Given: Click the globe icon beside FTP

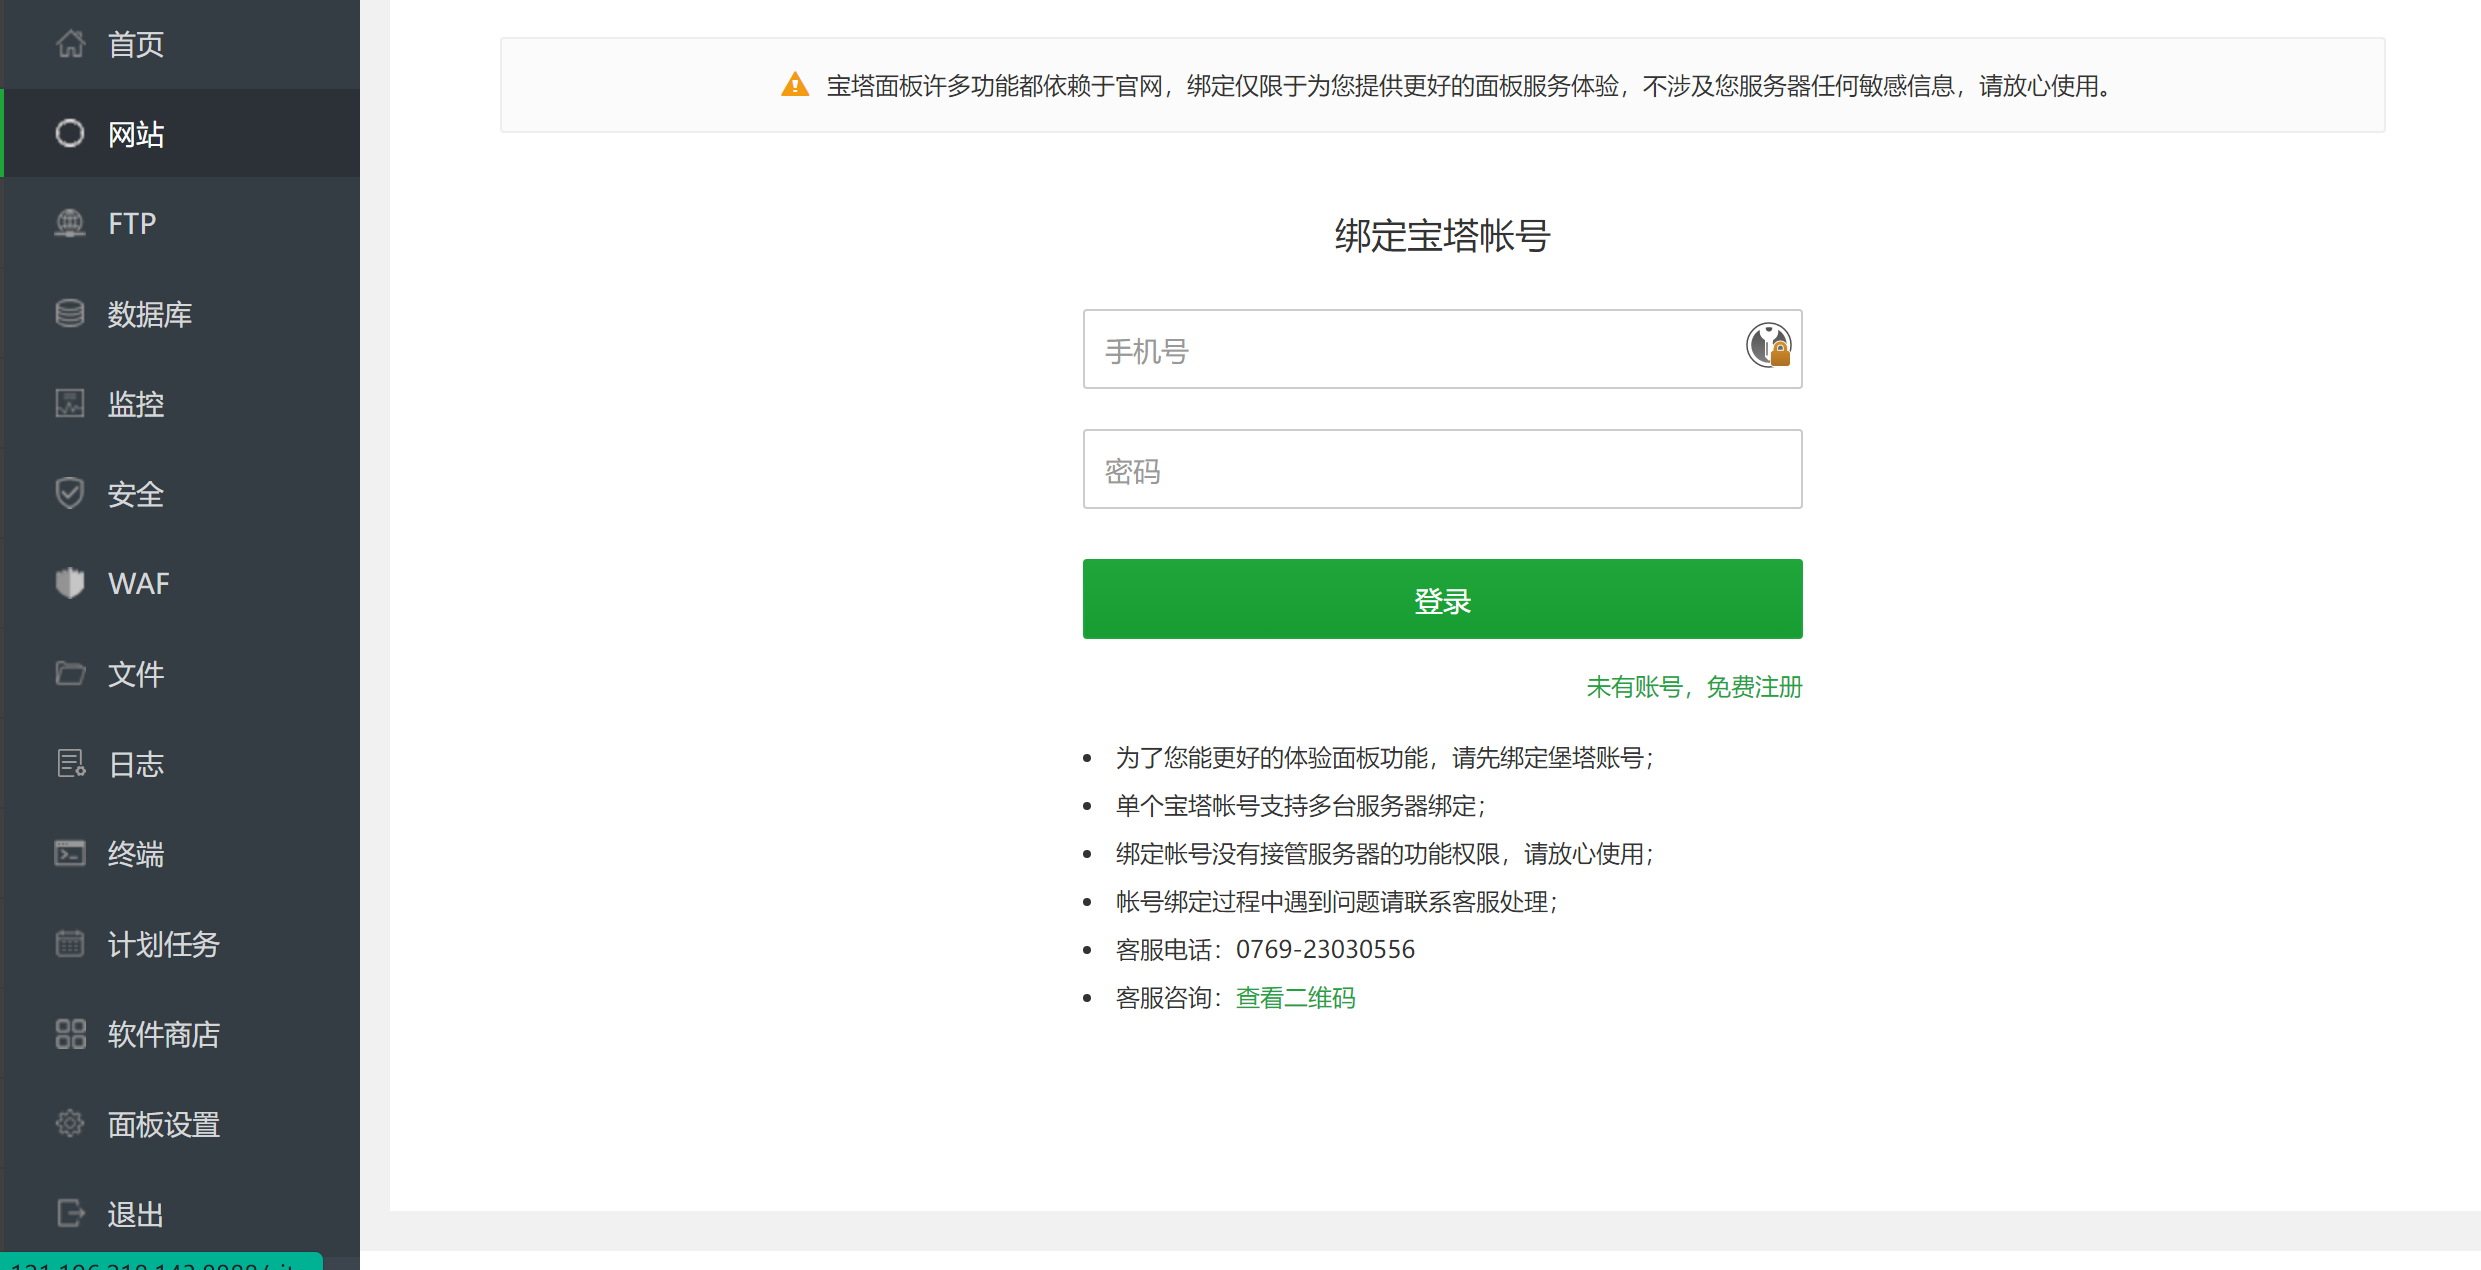Looking at the screenshot, I should point(70,223).
